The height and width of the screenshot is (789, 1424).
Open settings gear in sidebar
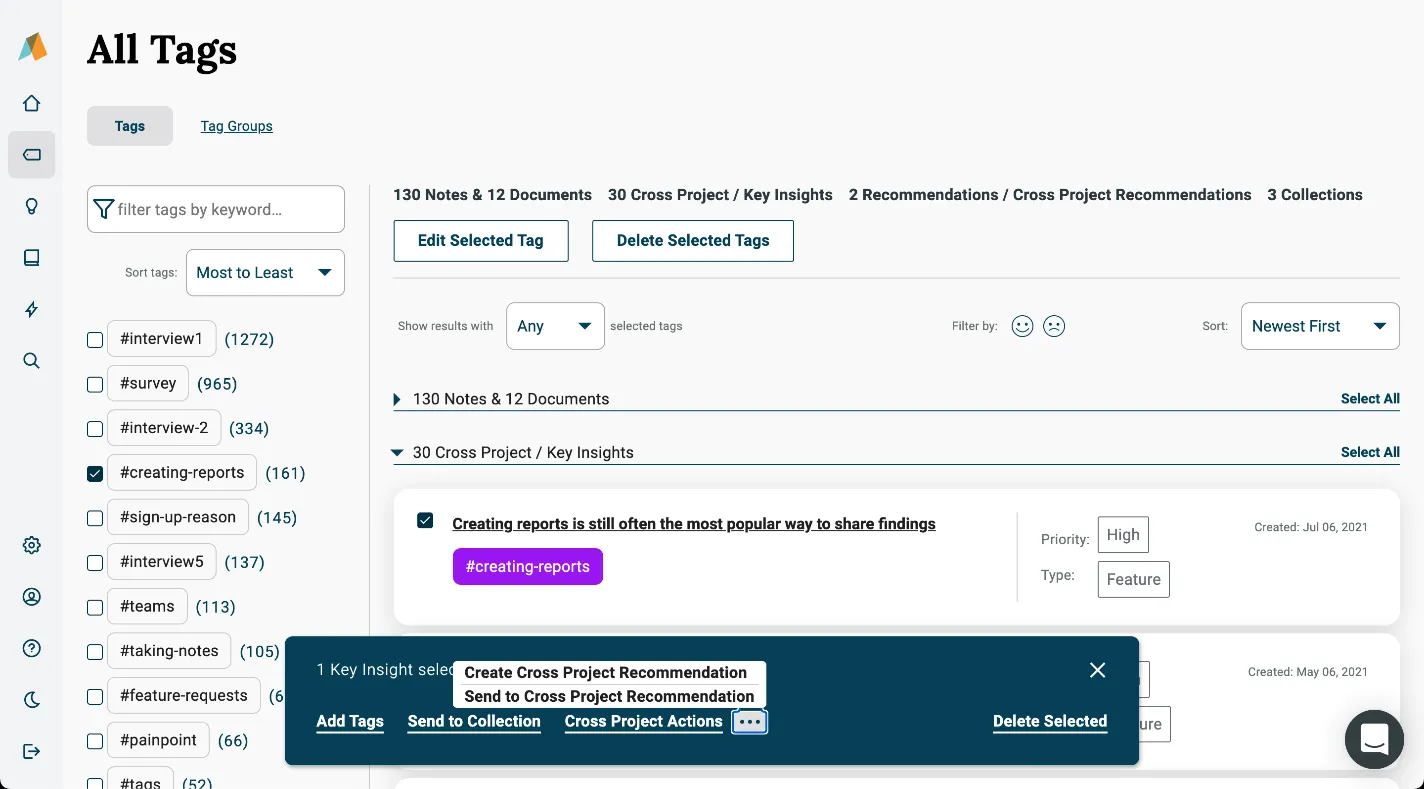coord(32,545)
